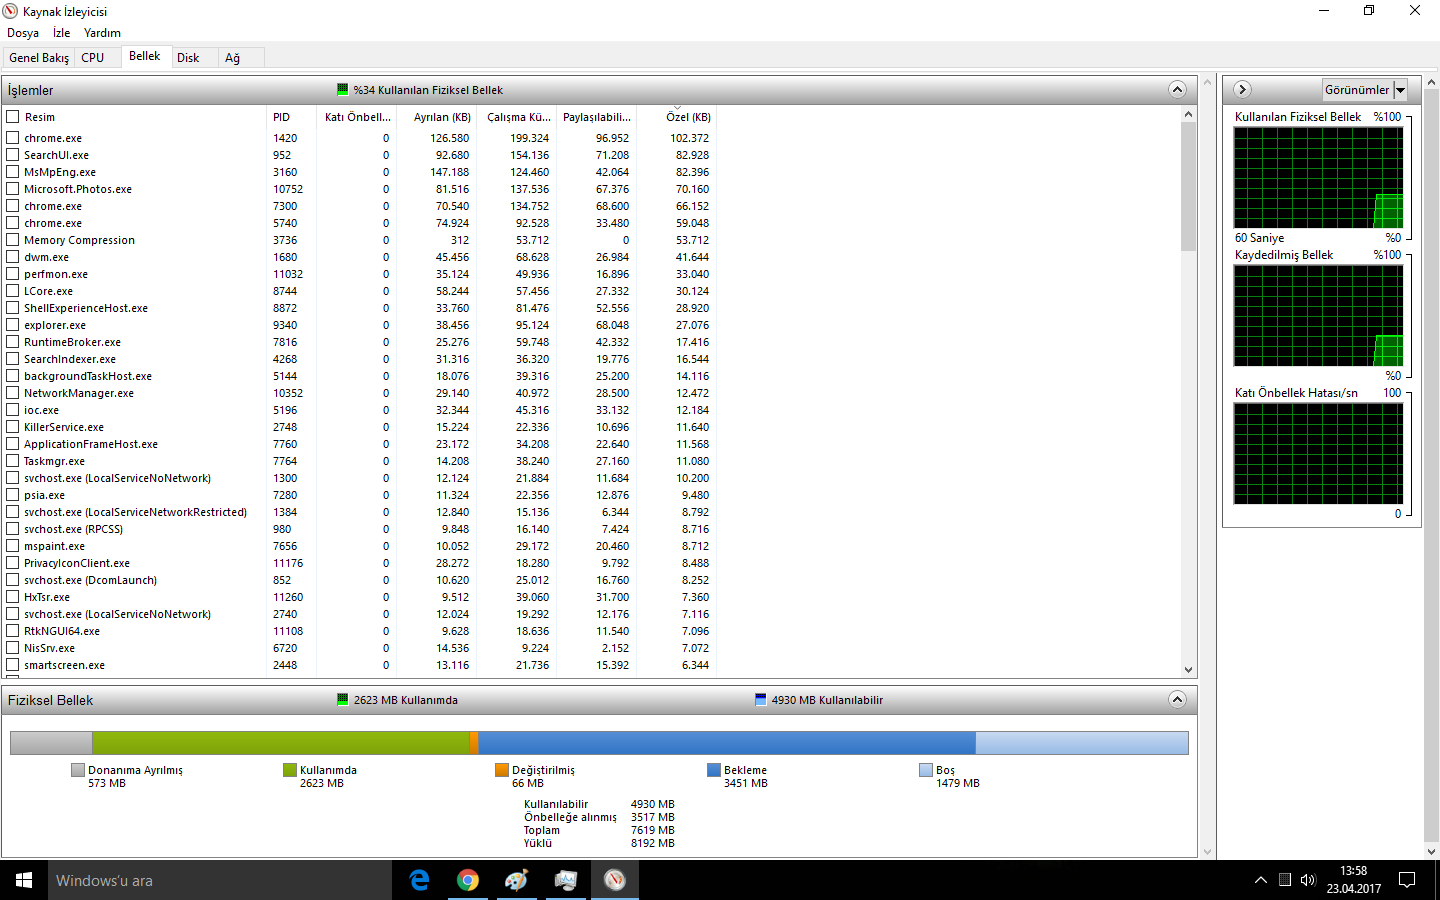Sort by Katı Önbell... column header
This screenshot has height=900, width=1440.
click(357, 117)
